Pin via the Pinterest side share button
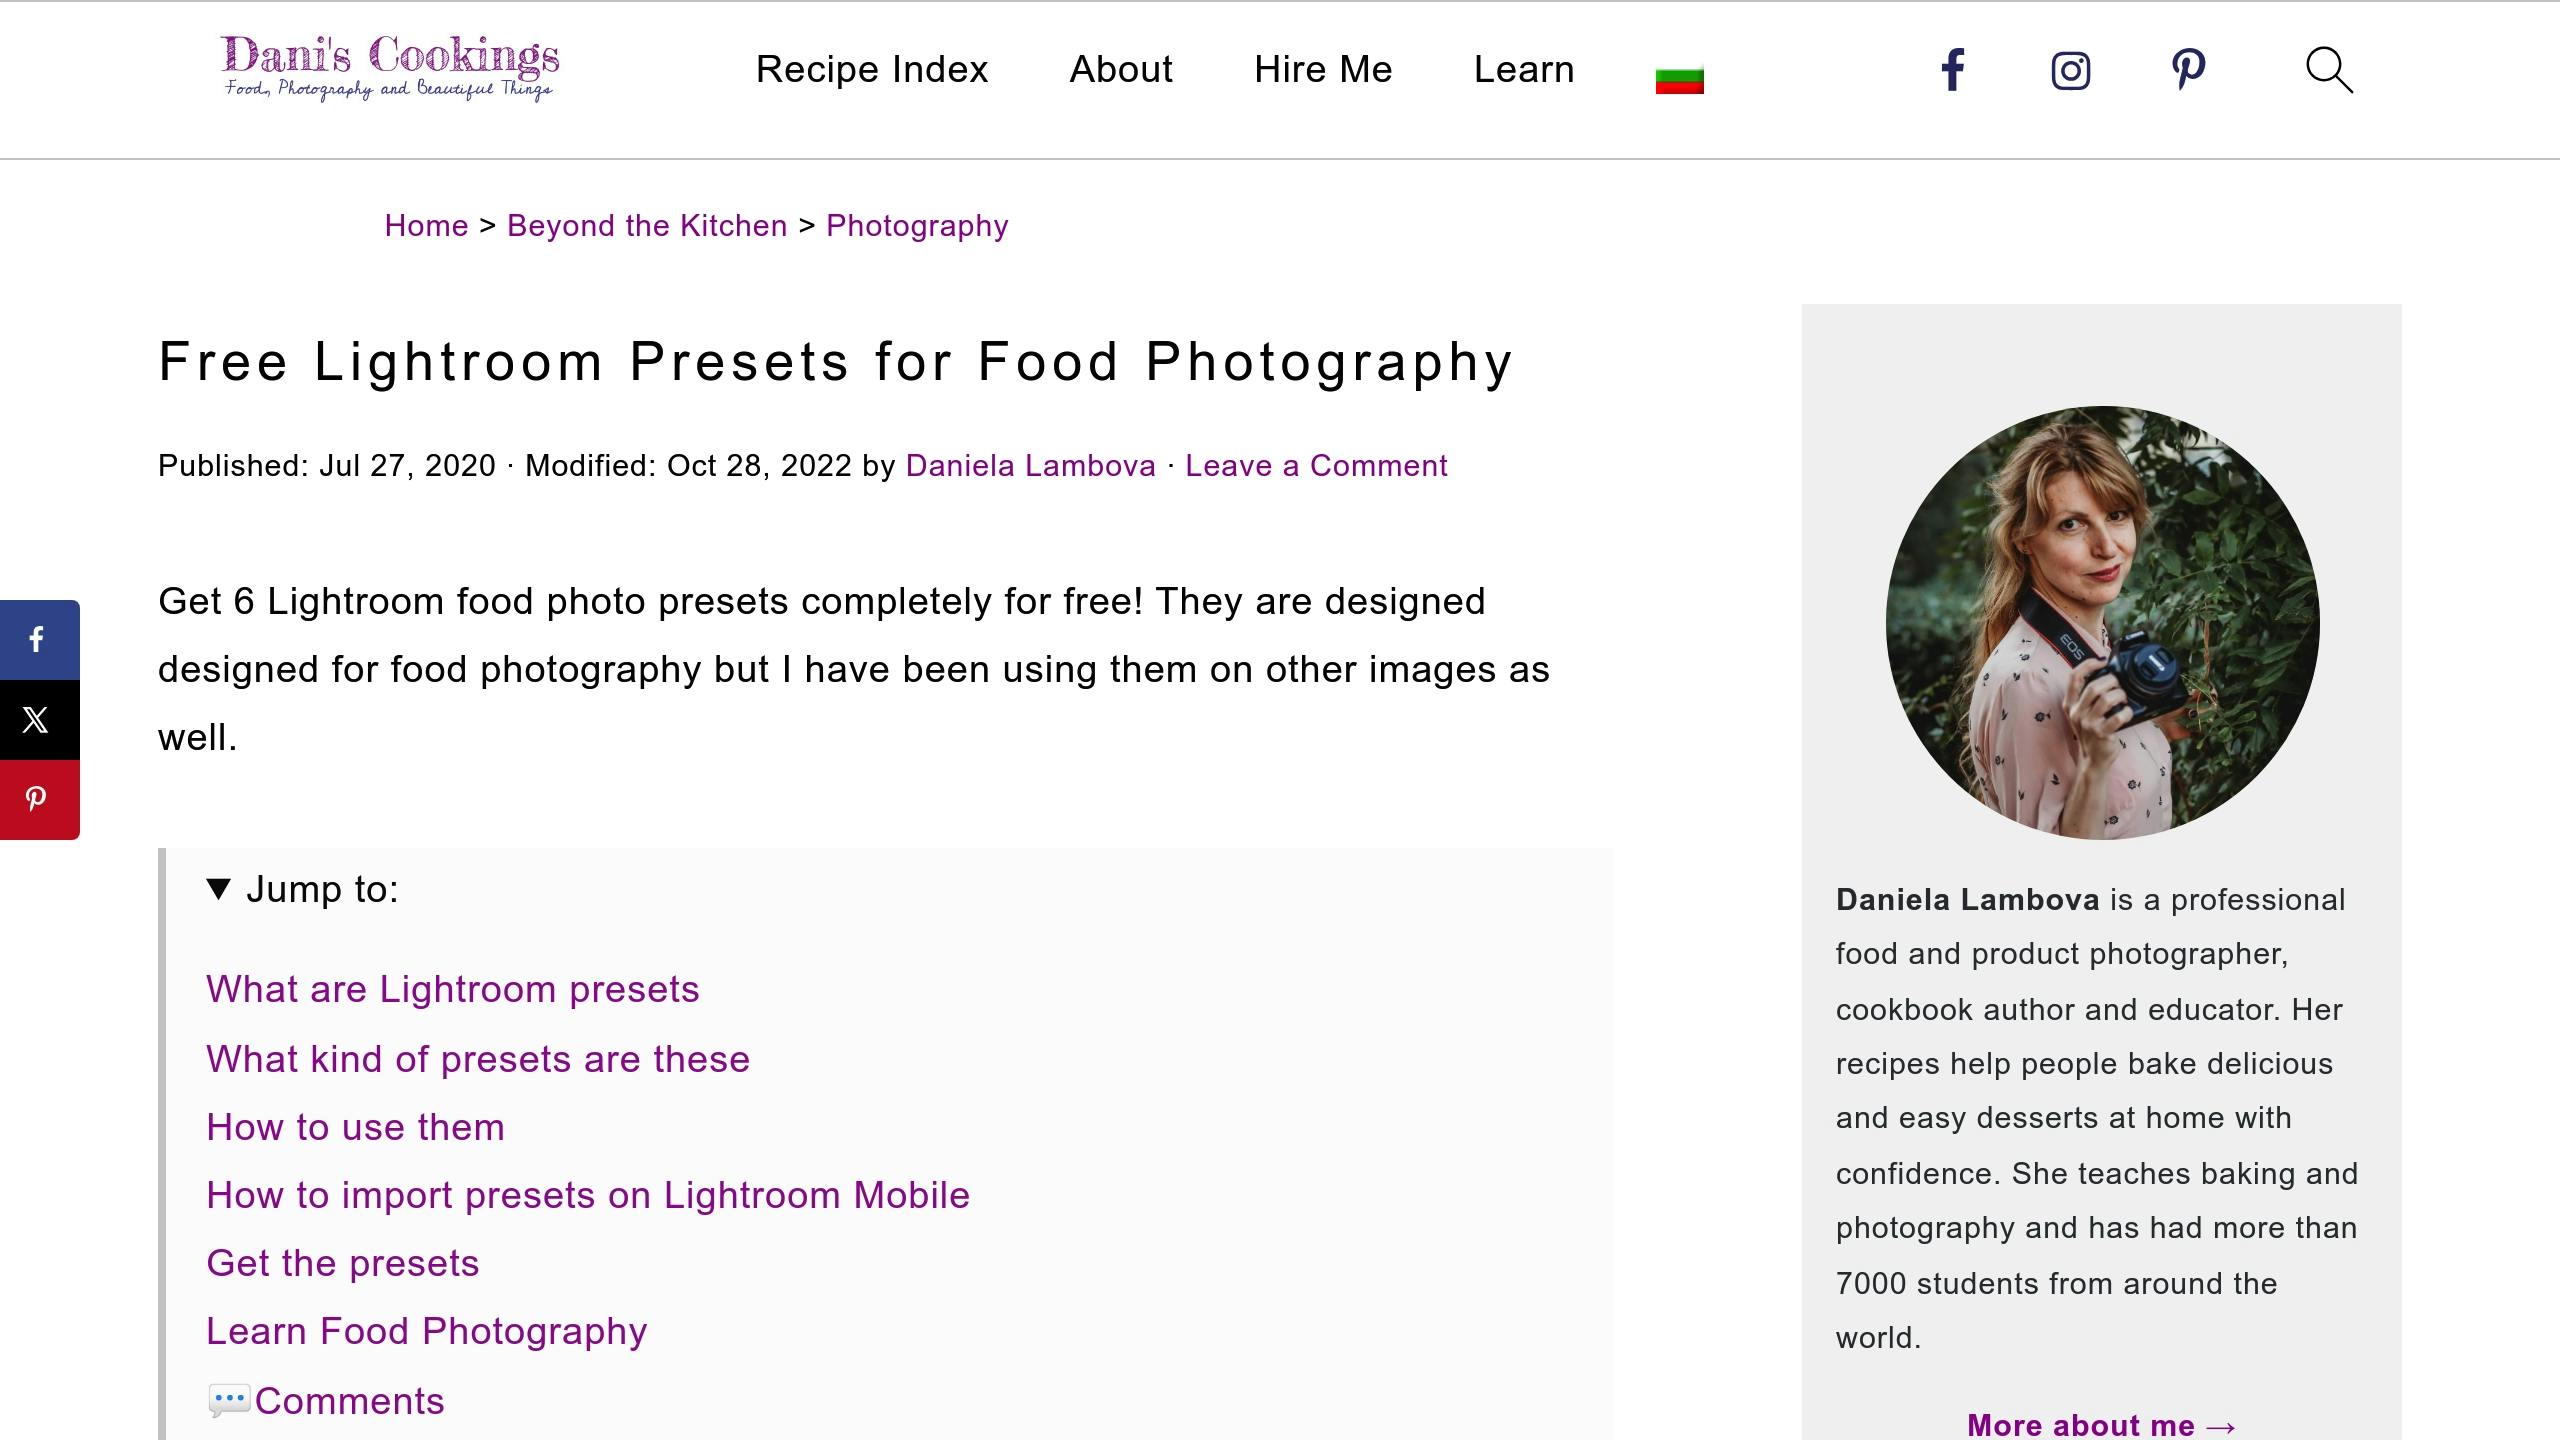This screenshot has height=1440, width=2560. tap(38, 800)
